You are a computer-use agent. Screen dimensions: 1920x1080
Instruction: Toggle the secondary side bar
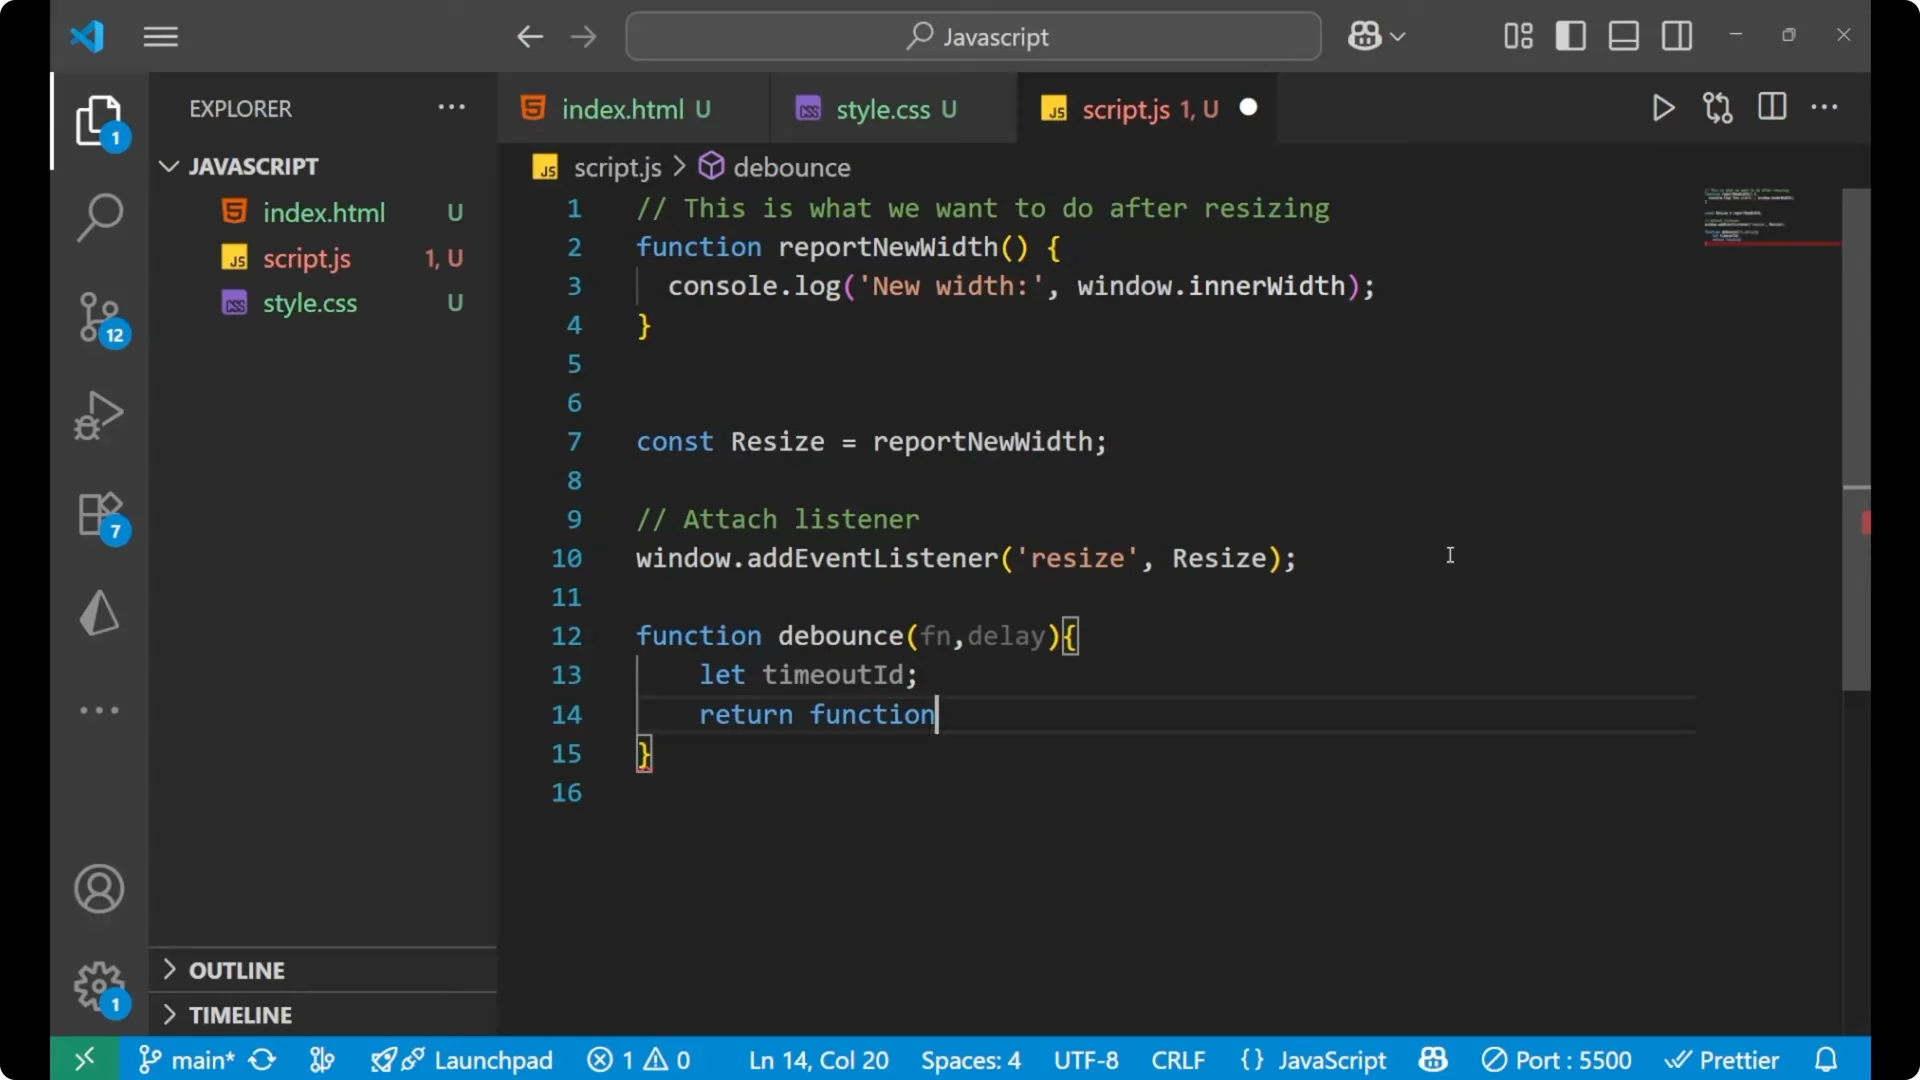1676,35
